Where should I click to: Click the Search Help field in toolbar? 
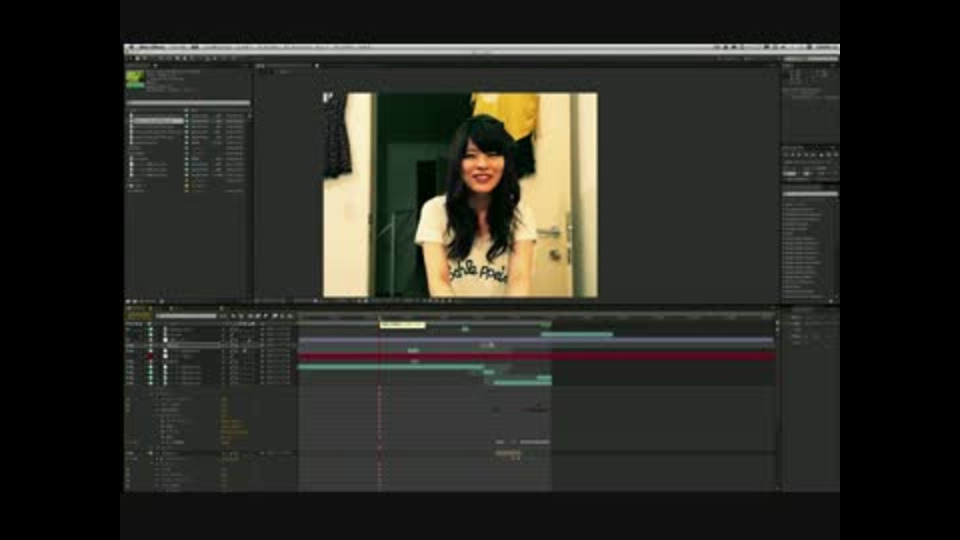[x=811, y=59]
